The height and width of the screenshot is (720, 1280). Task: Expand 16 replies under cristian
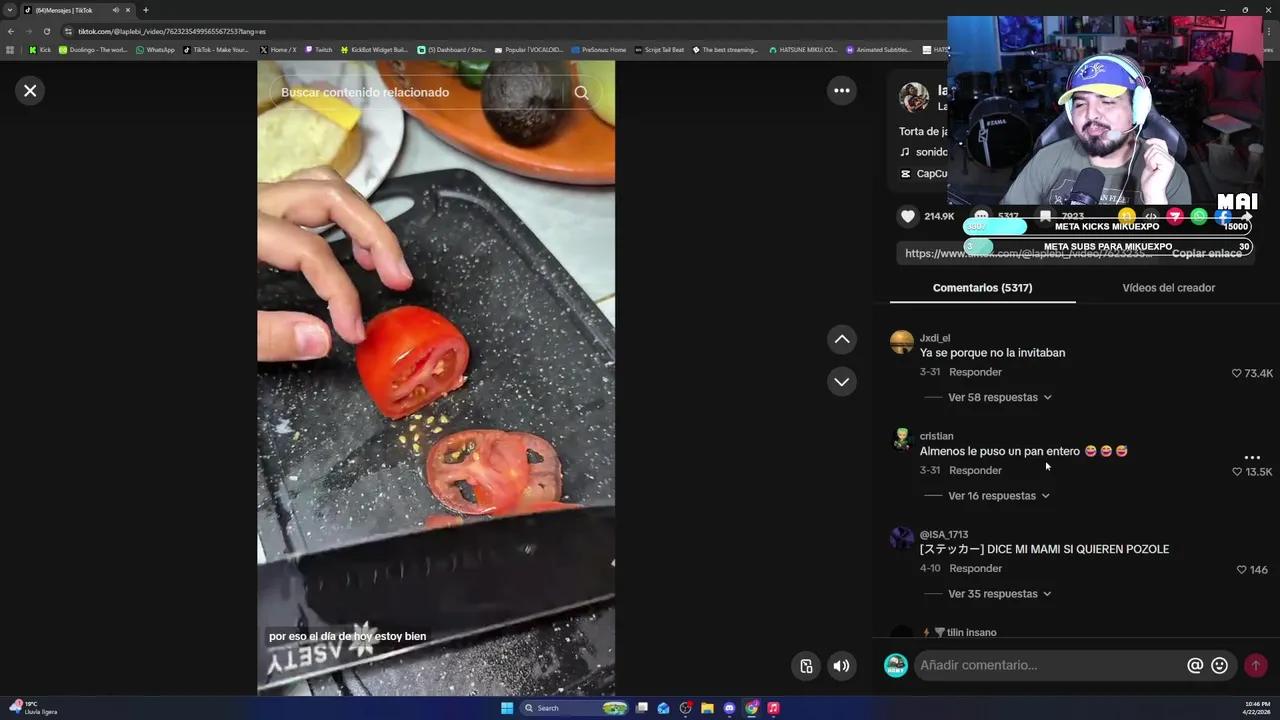click(x=998, y=496)
